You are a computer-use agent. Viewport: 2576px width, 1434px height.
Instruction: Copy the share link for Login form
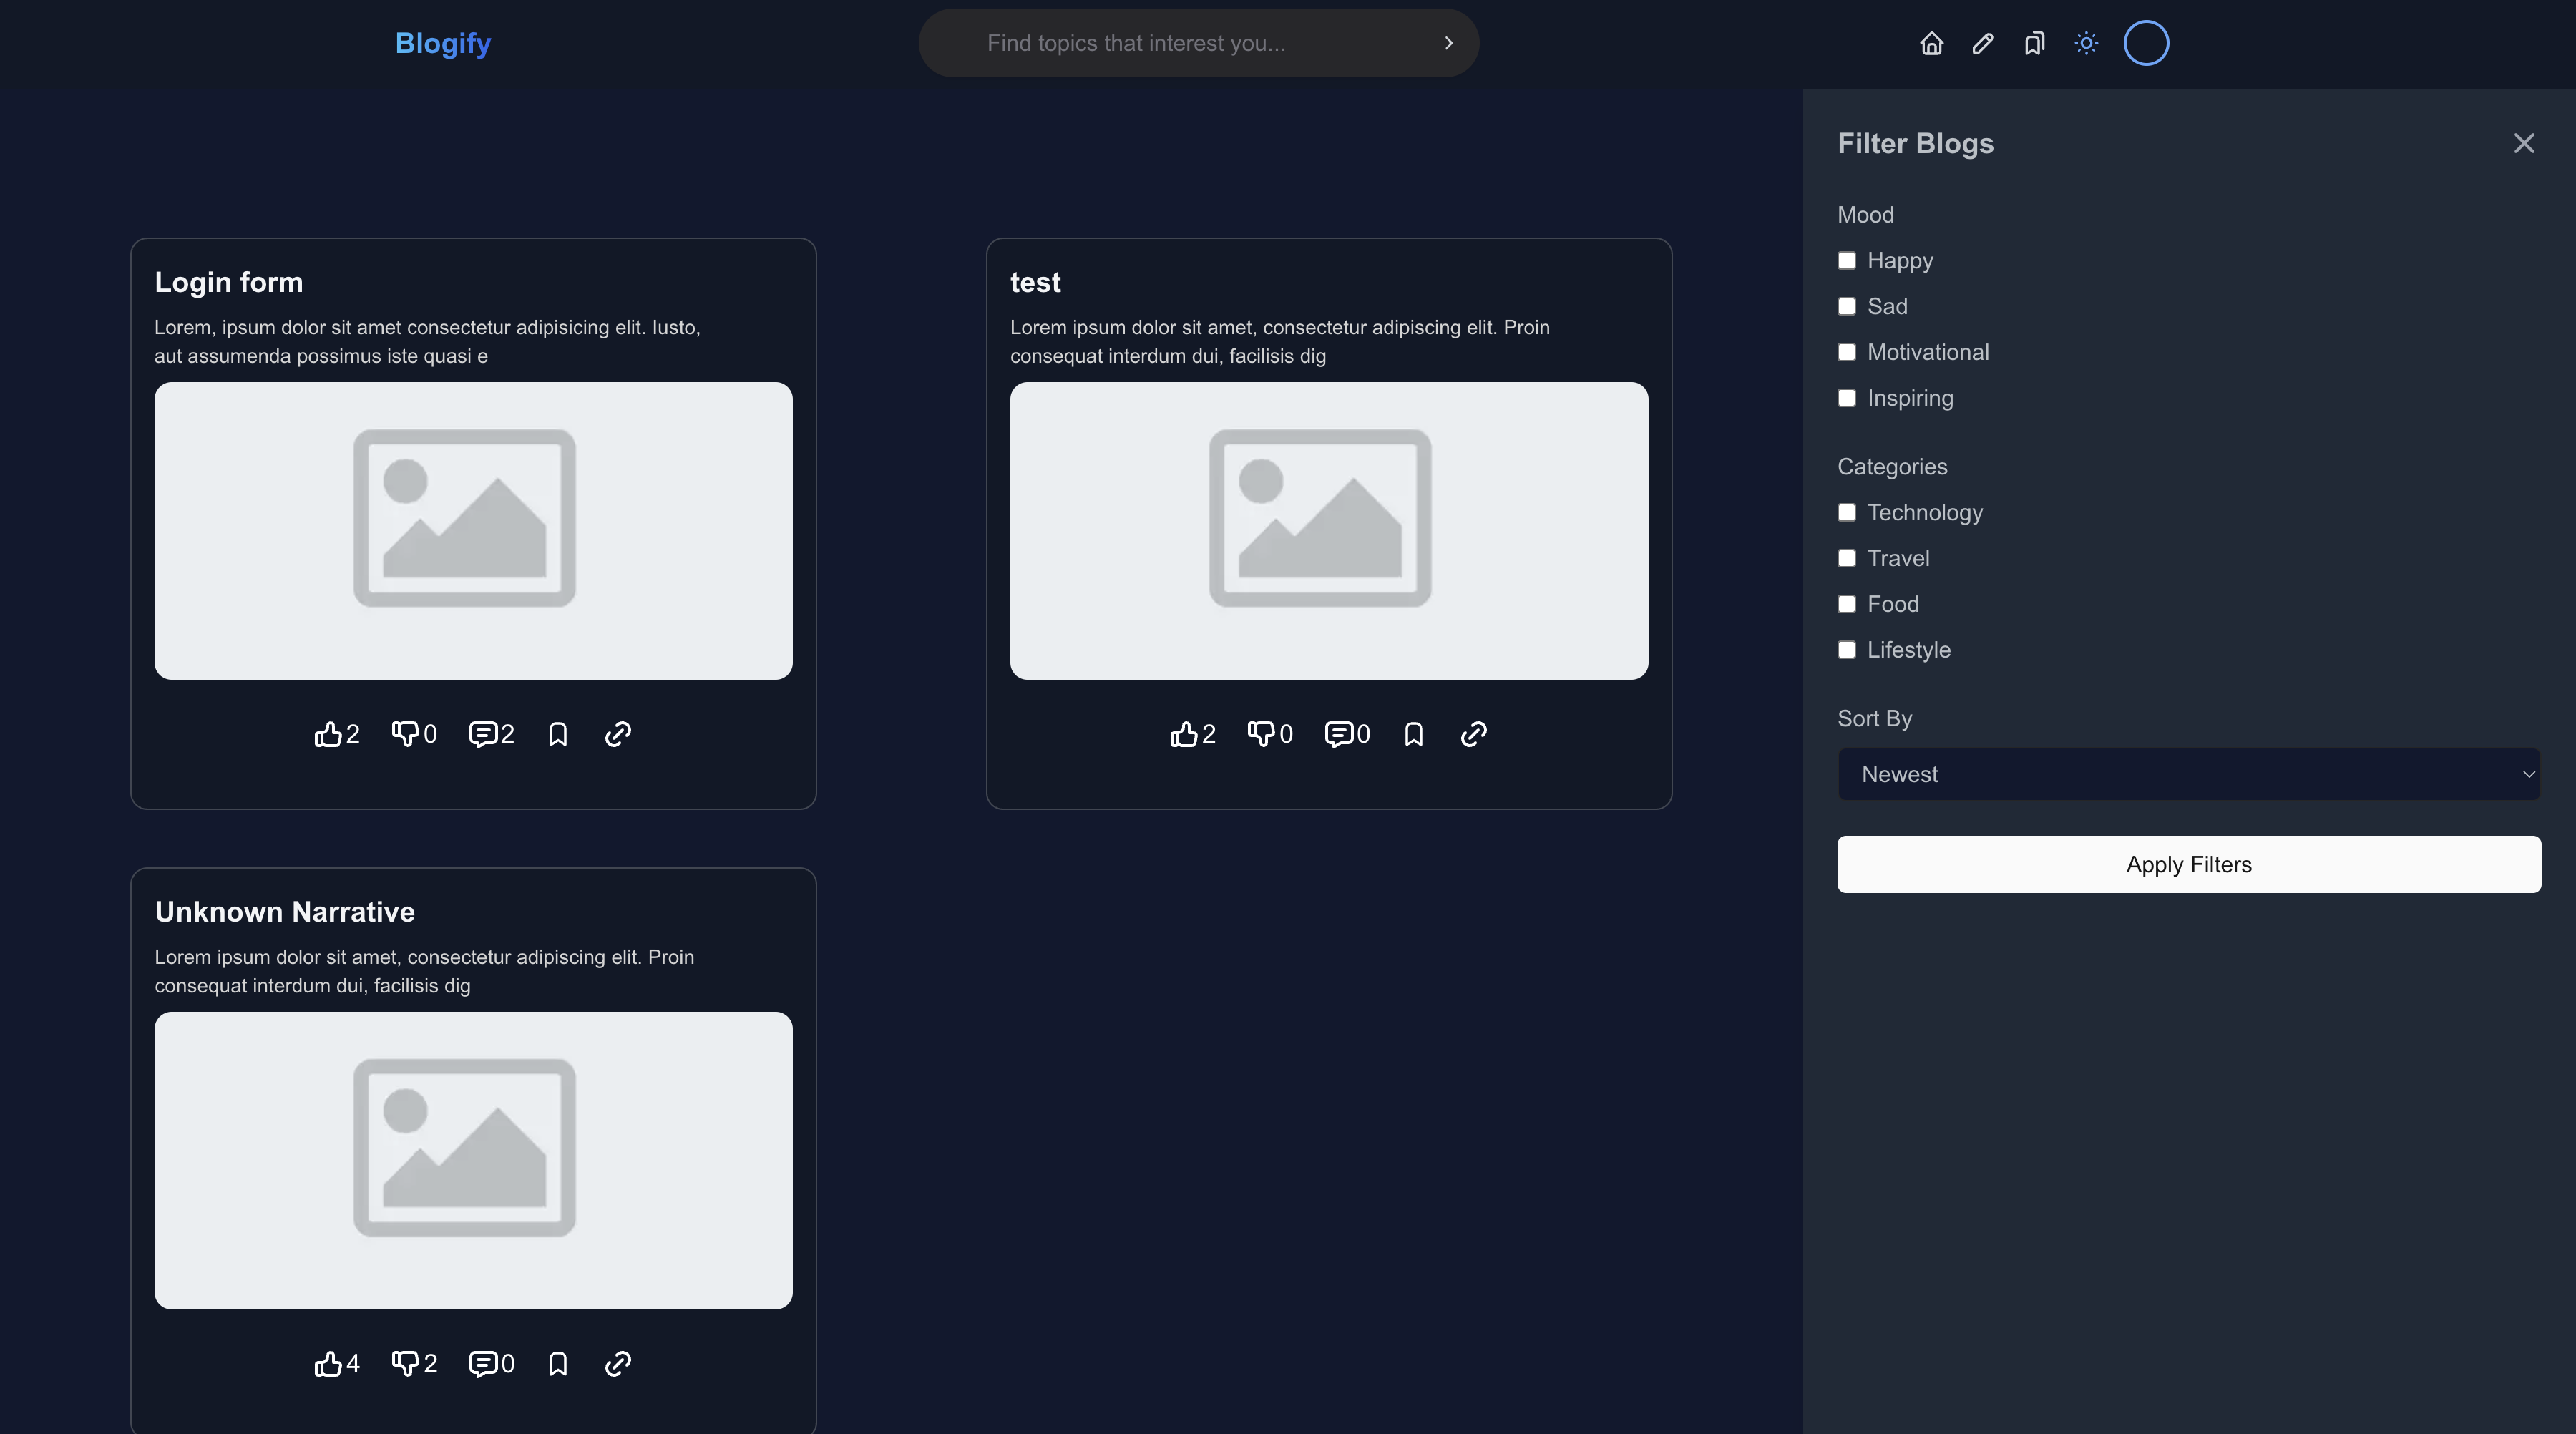tap(617, 733)
